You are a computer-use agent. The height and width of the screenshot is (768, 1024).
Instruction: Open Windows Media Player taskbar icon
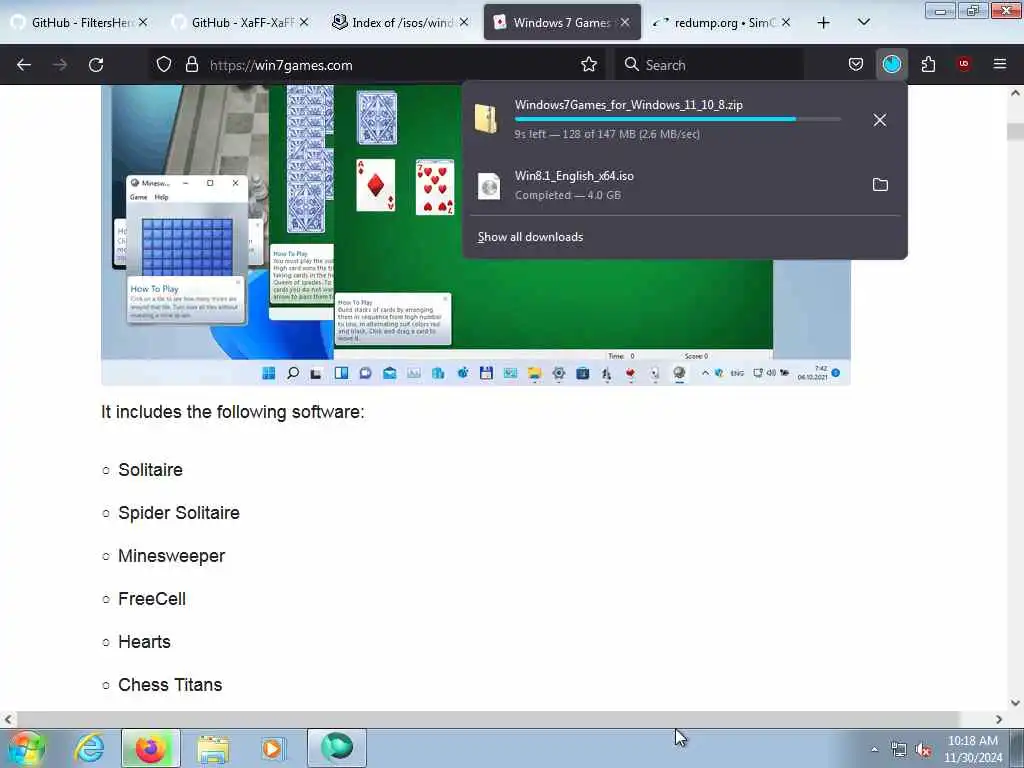[274, 748]
